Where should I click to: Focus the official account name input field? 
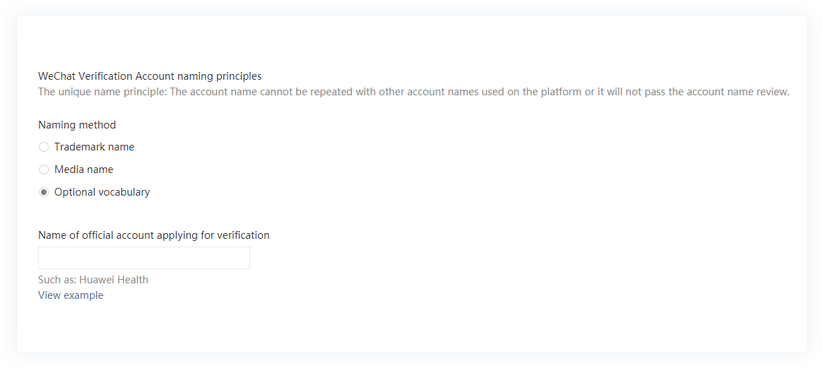(x=144, y=258)
